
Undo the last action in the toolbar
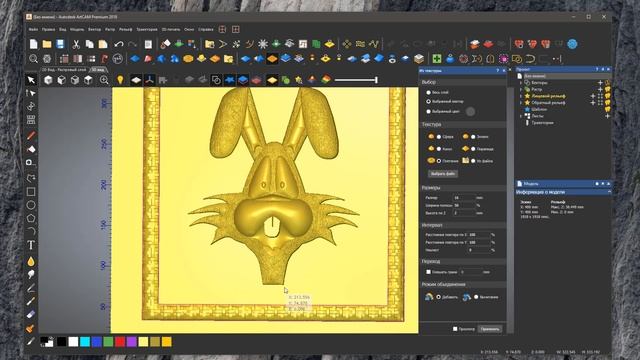point(119,44)
